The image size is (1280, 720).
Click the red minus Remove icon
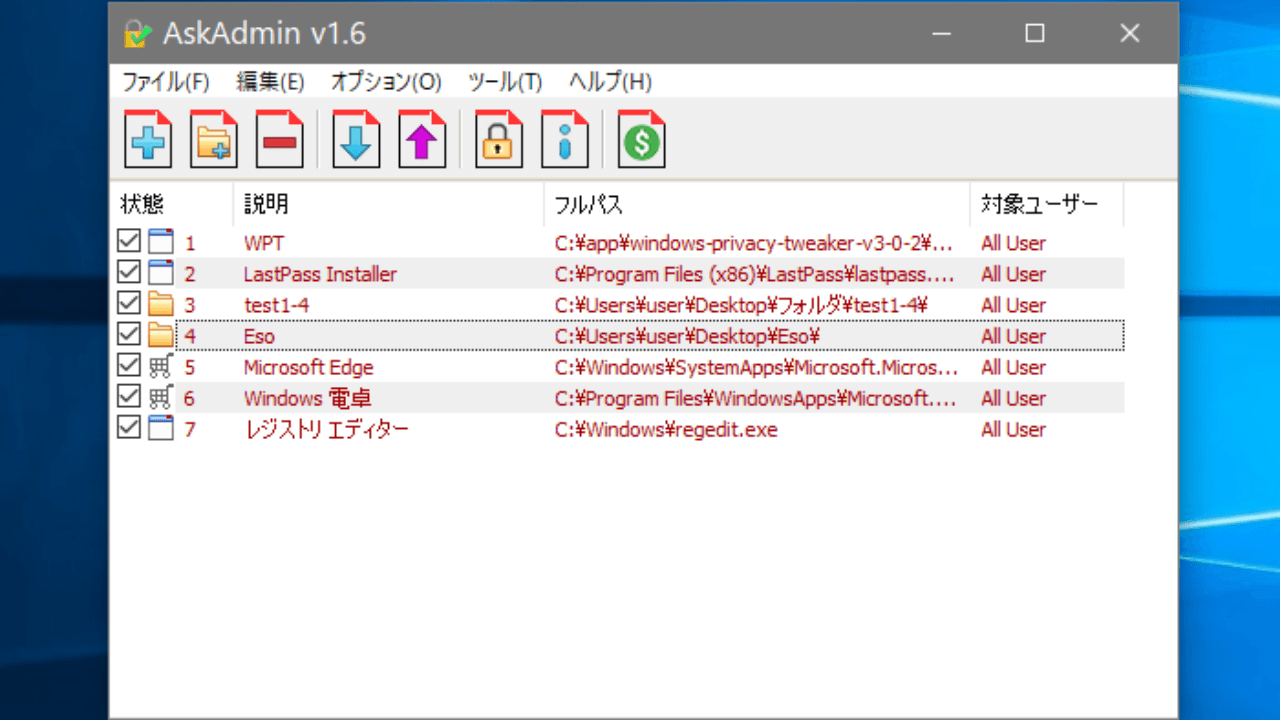tap(280, 139)
